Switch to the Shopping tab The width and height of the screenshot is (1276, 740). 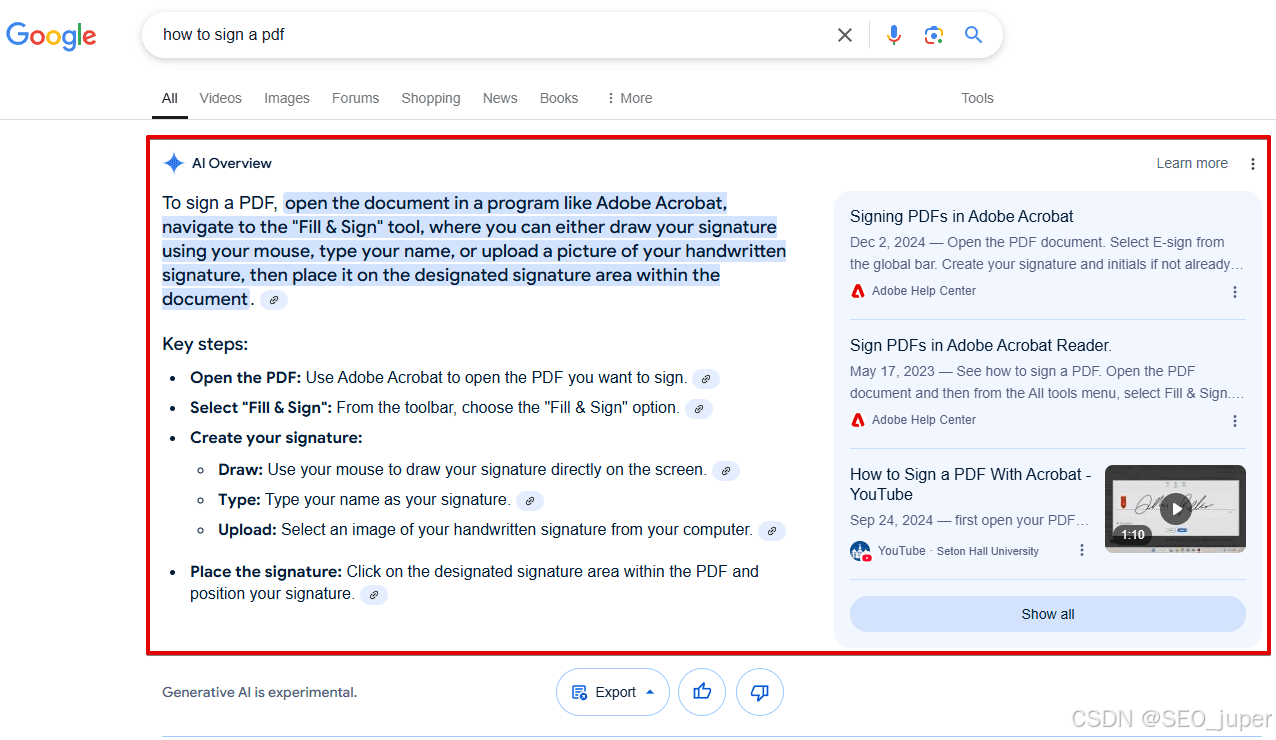click(431, 98)
